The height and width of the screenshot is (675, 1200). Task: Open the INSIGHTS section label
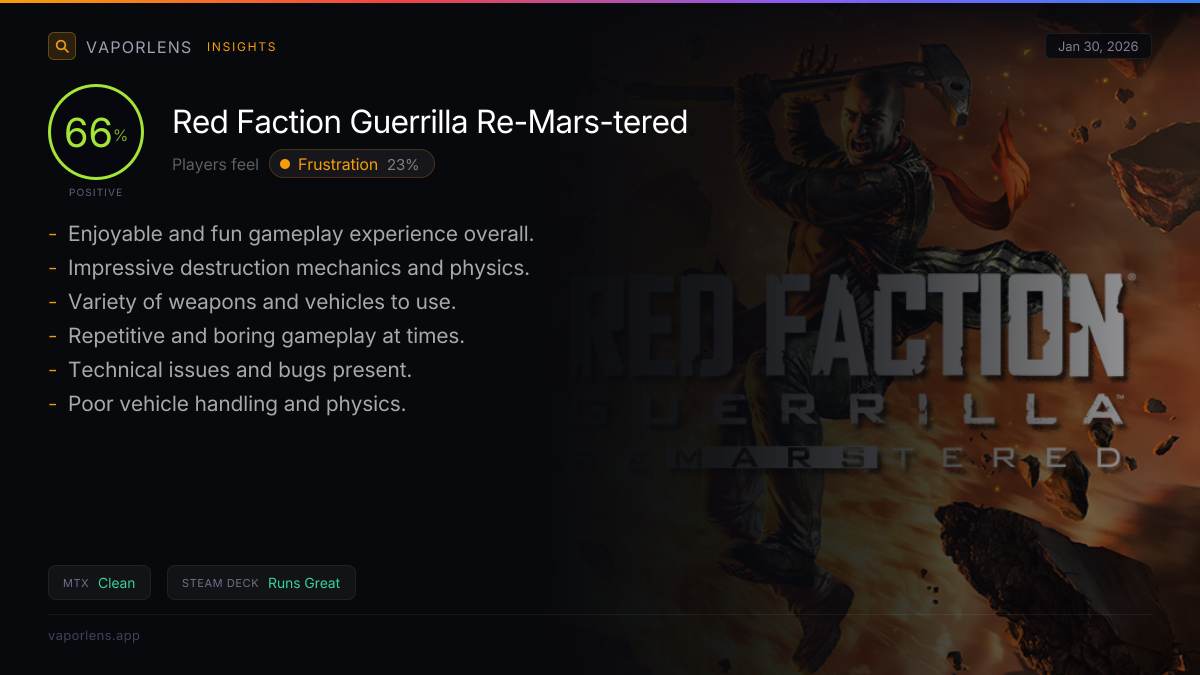tap(241, 47)
